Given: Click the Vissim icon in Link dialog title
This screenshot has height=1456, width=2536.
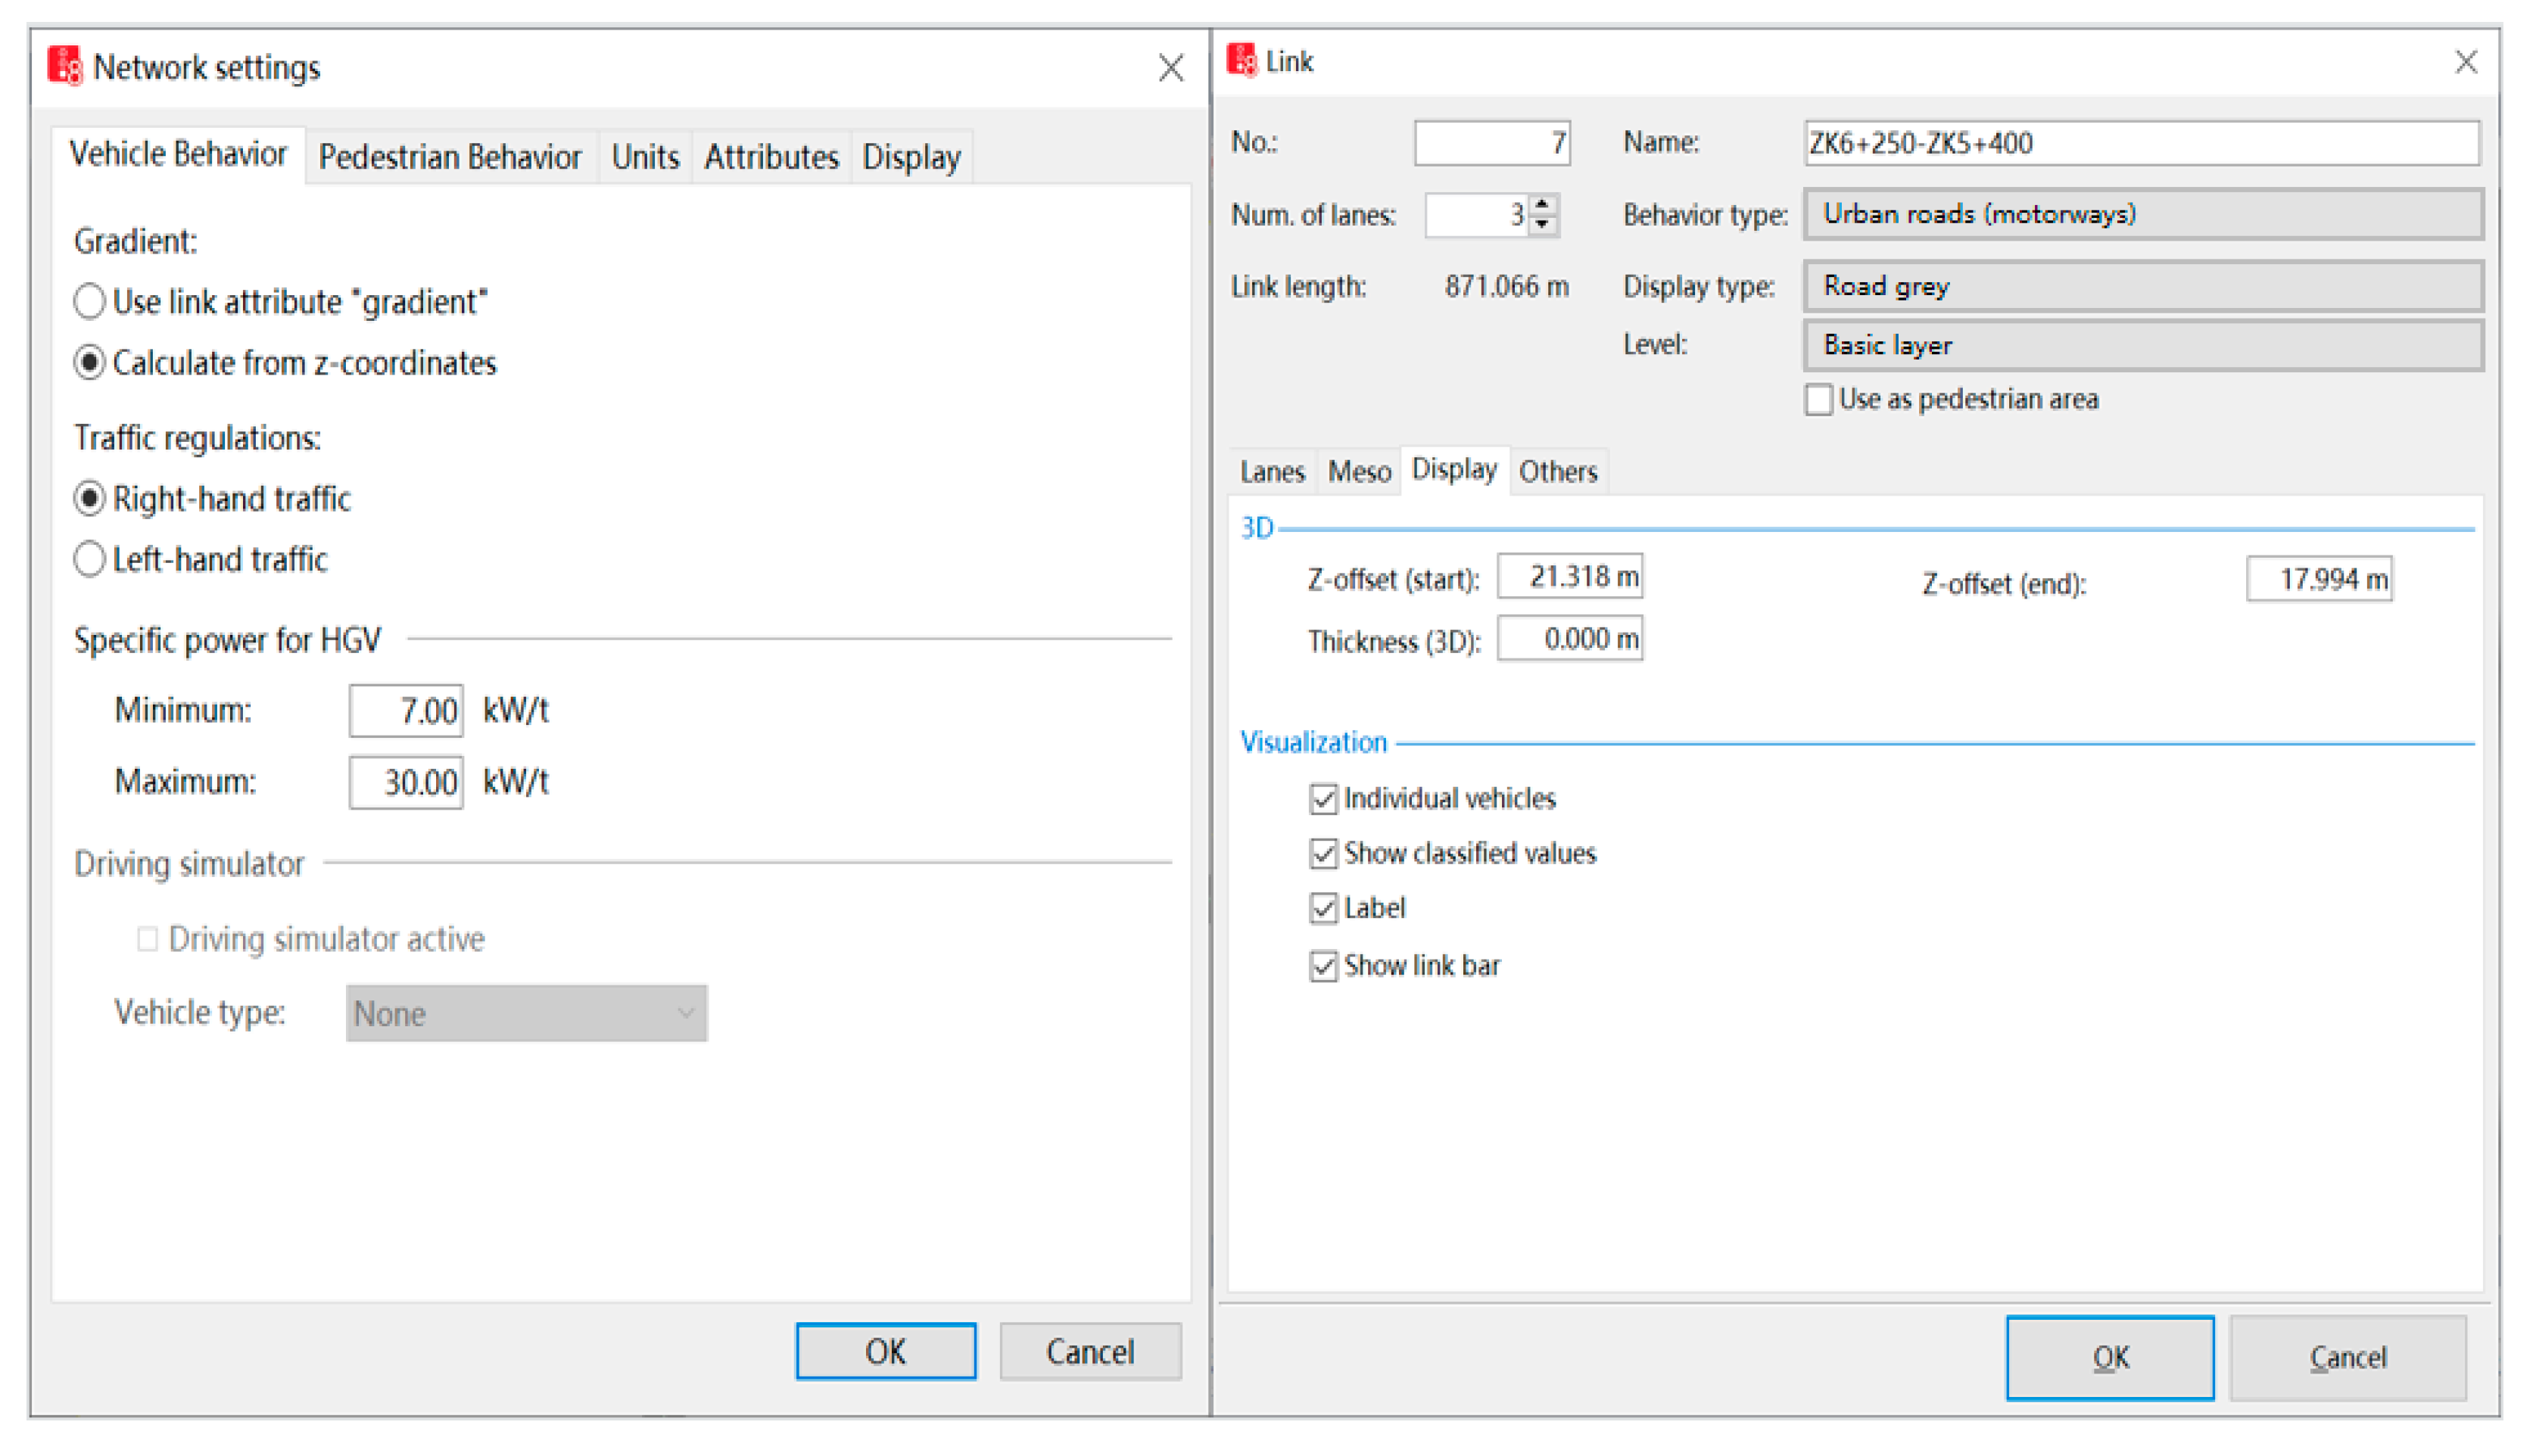Looking at the screenshot, I should 1241,61.
